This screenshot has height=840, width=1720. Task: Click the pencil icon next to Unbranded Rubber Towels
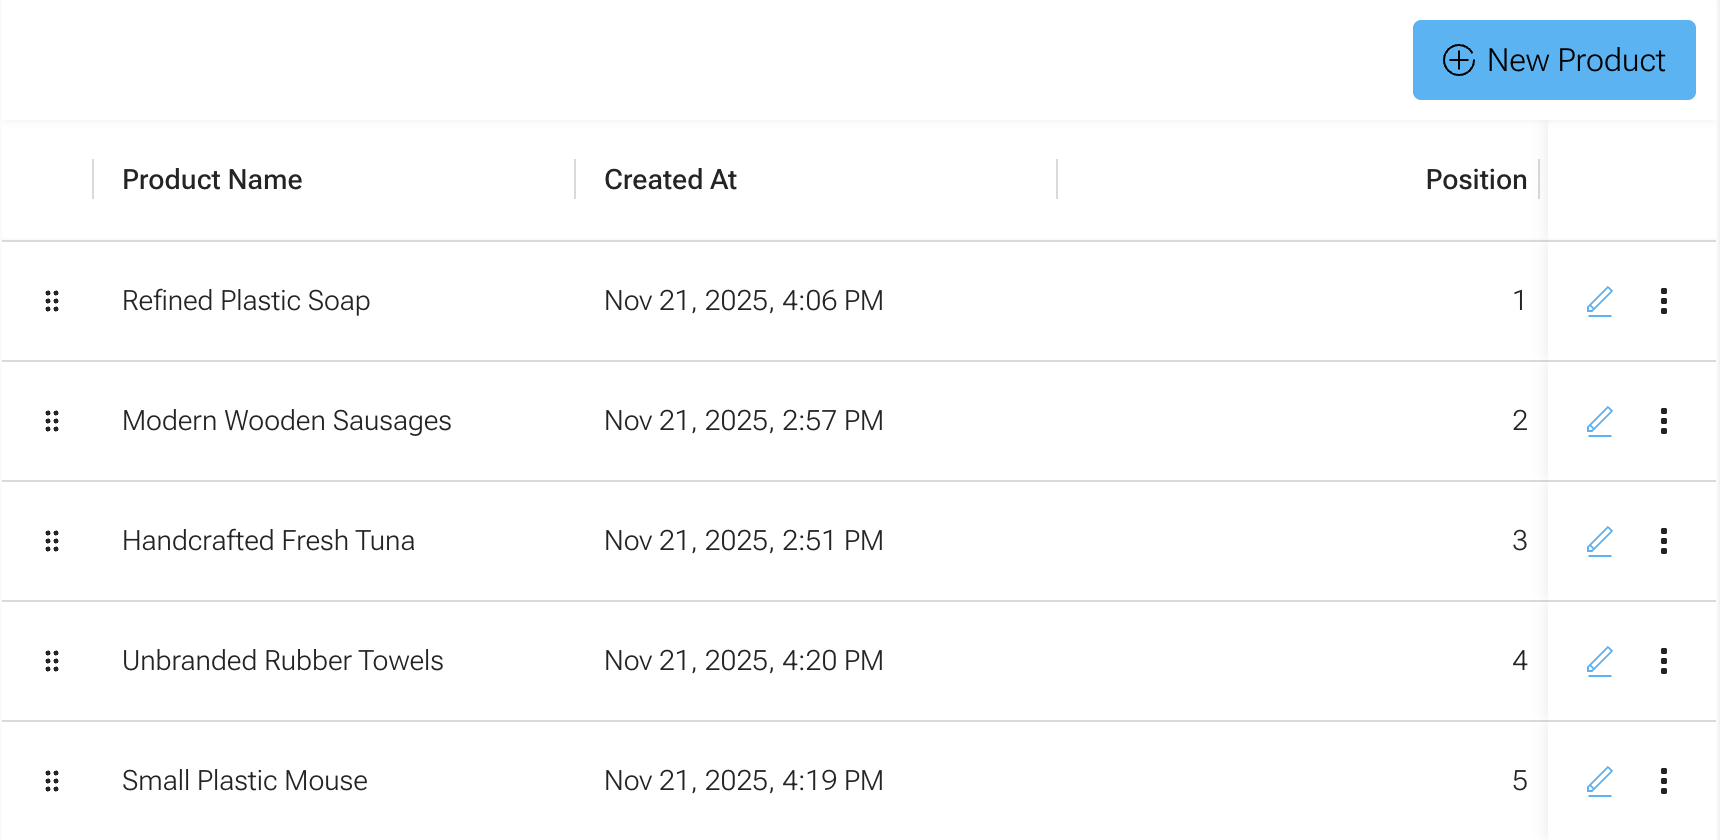[x=1599, y=660]
